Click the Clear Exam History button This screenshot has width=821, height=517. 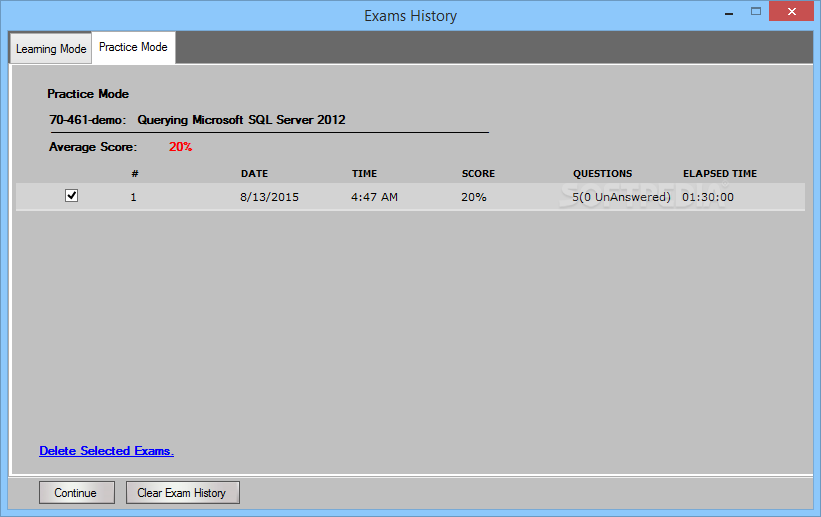click(183, 493)
